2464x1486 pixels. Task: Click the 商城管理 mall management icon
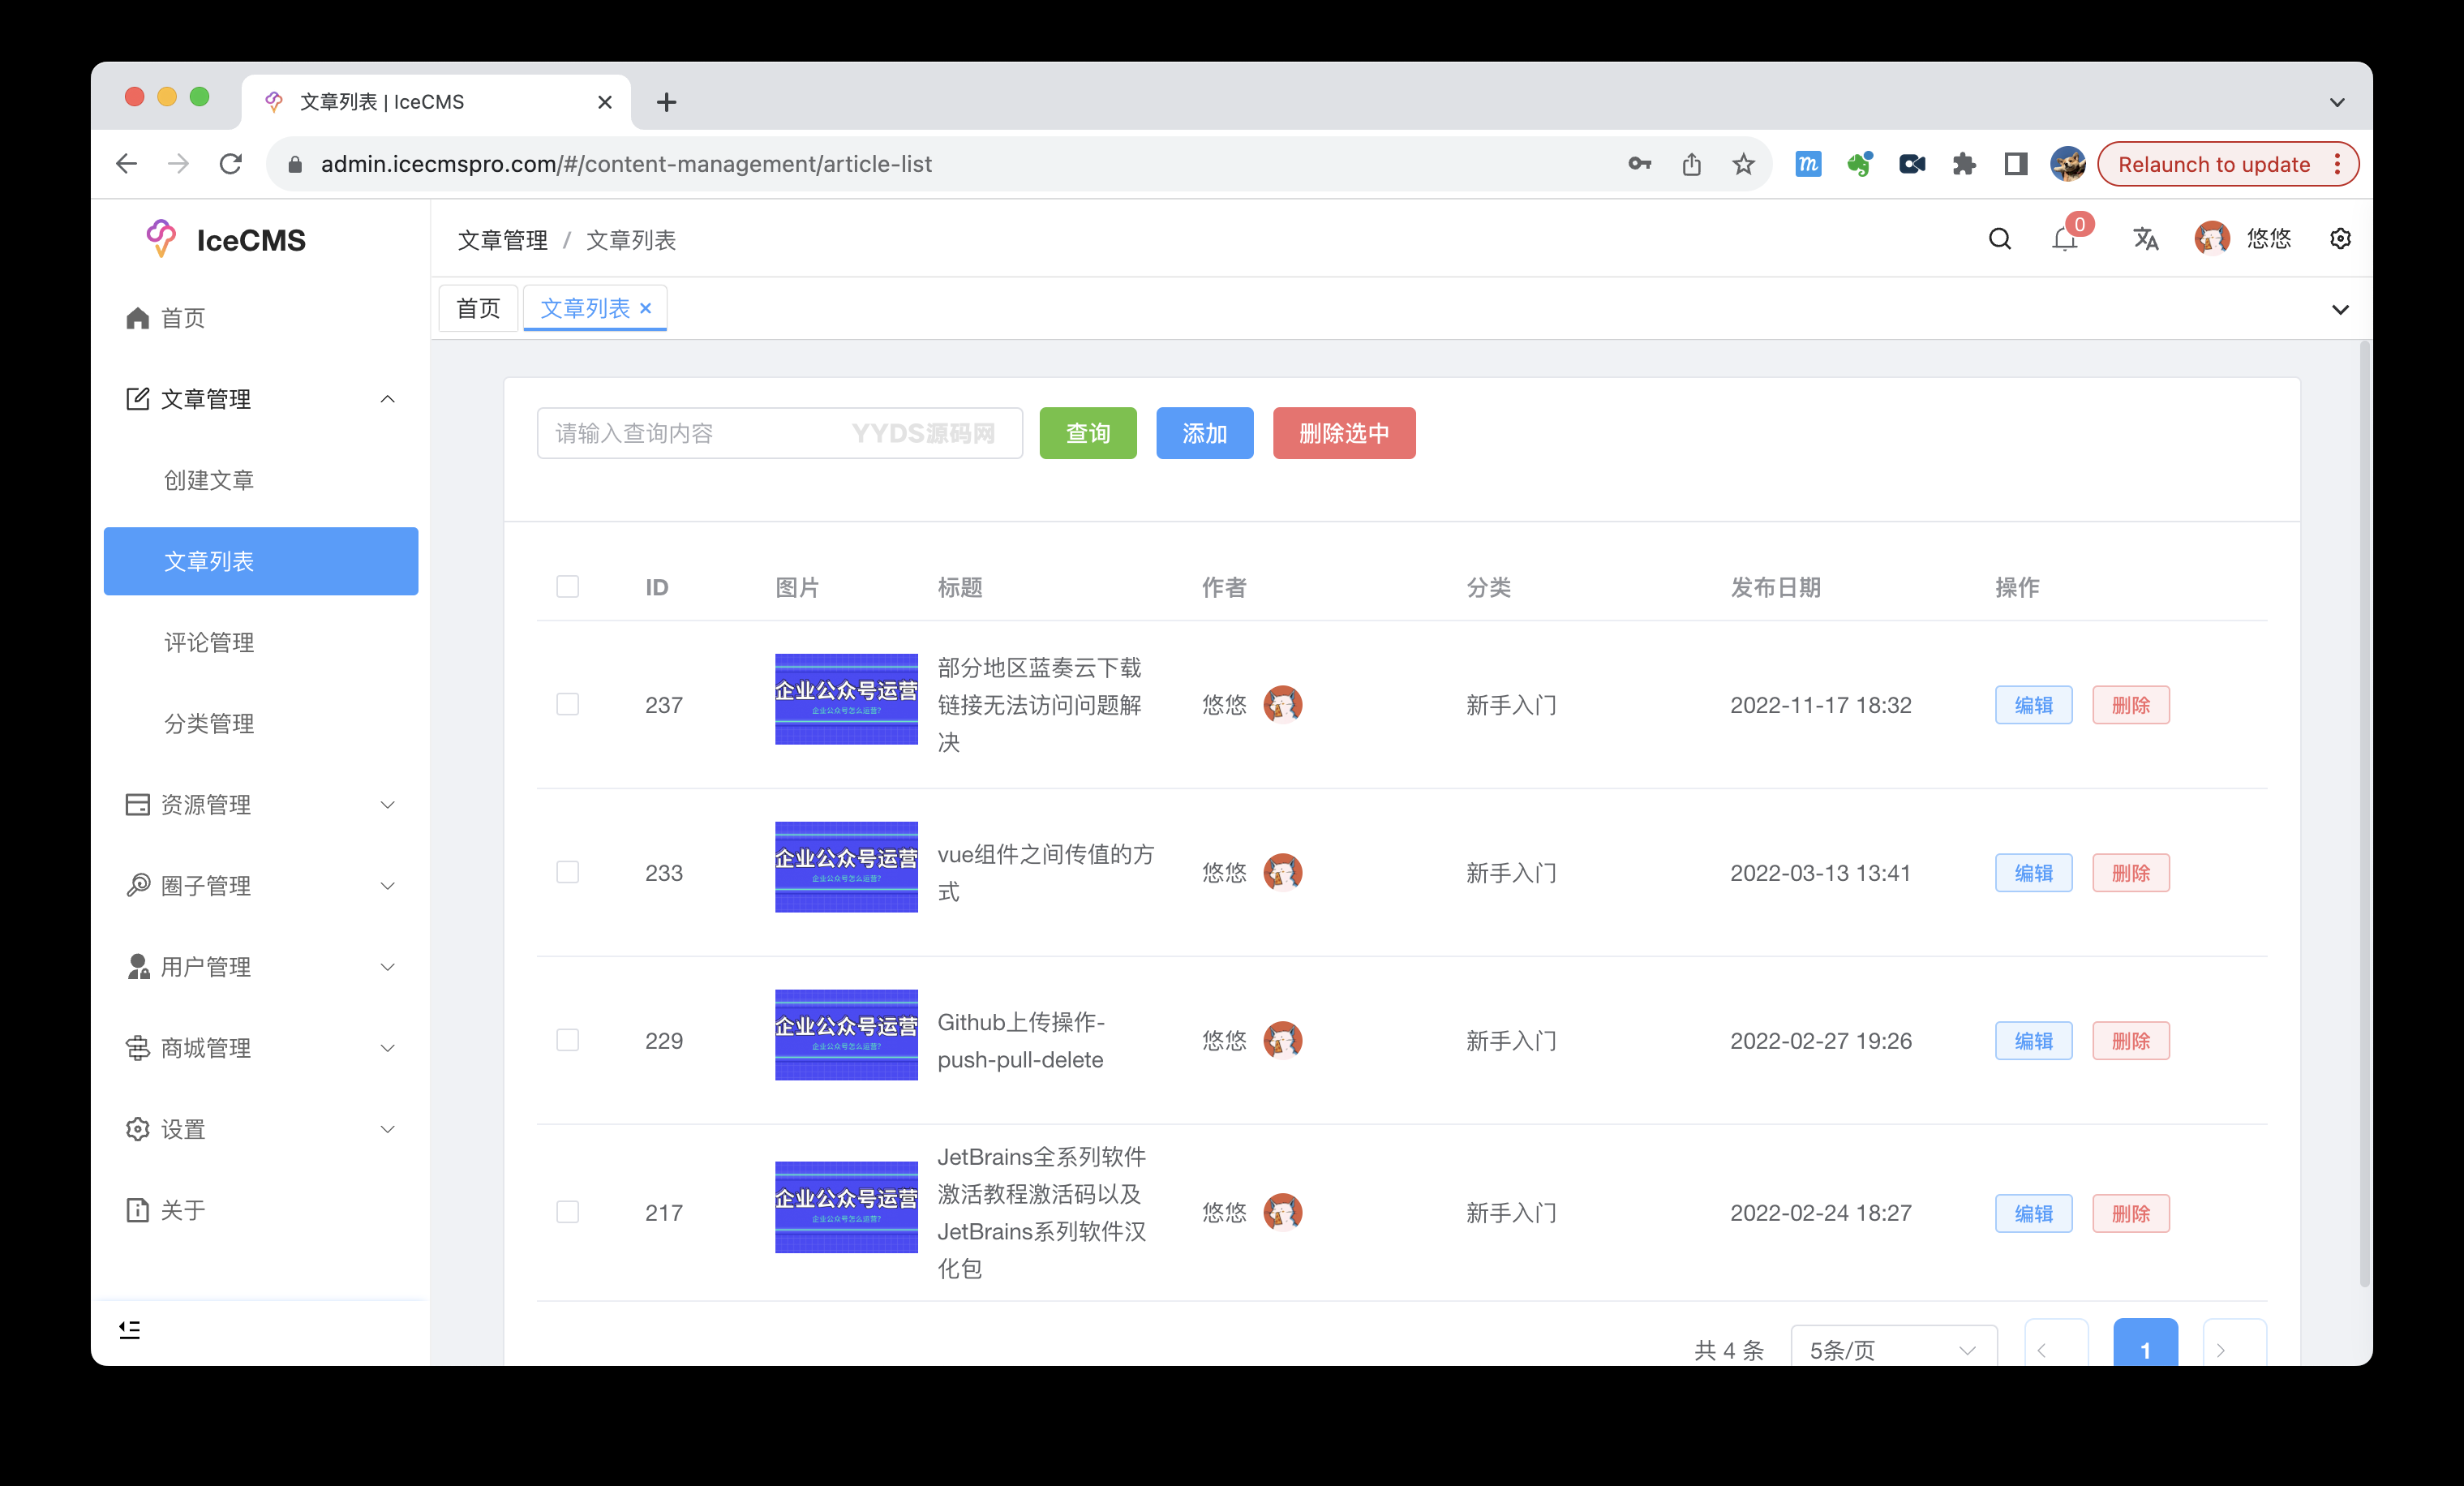click(x=137, y=1048)
